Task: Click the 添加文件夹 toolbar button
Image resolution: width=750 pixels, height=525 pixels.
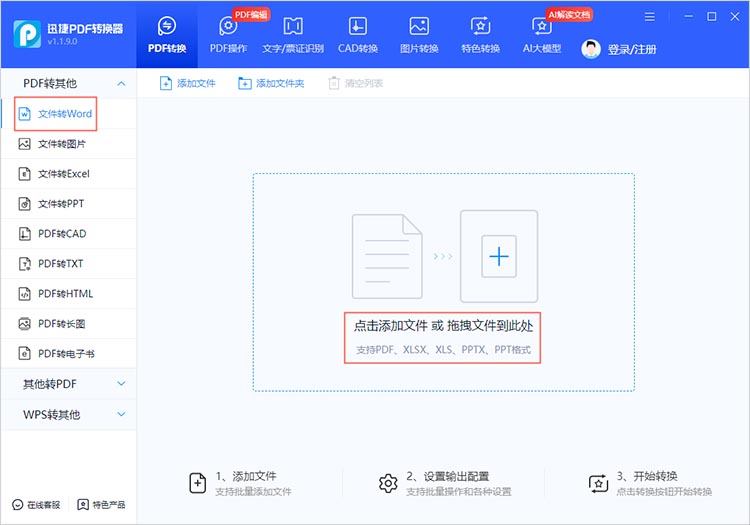Action: (x=271, y=84)
